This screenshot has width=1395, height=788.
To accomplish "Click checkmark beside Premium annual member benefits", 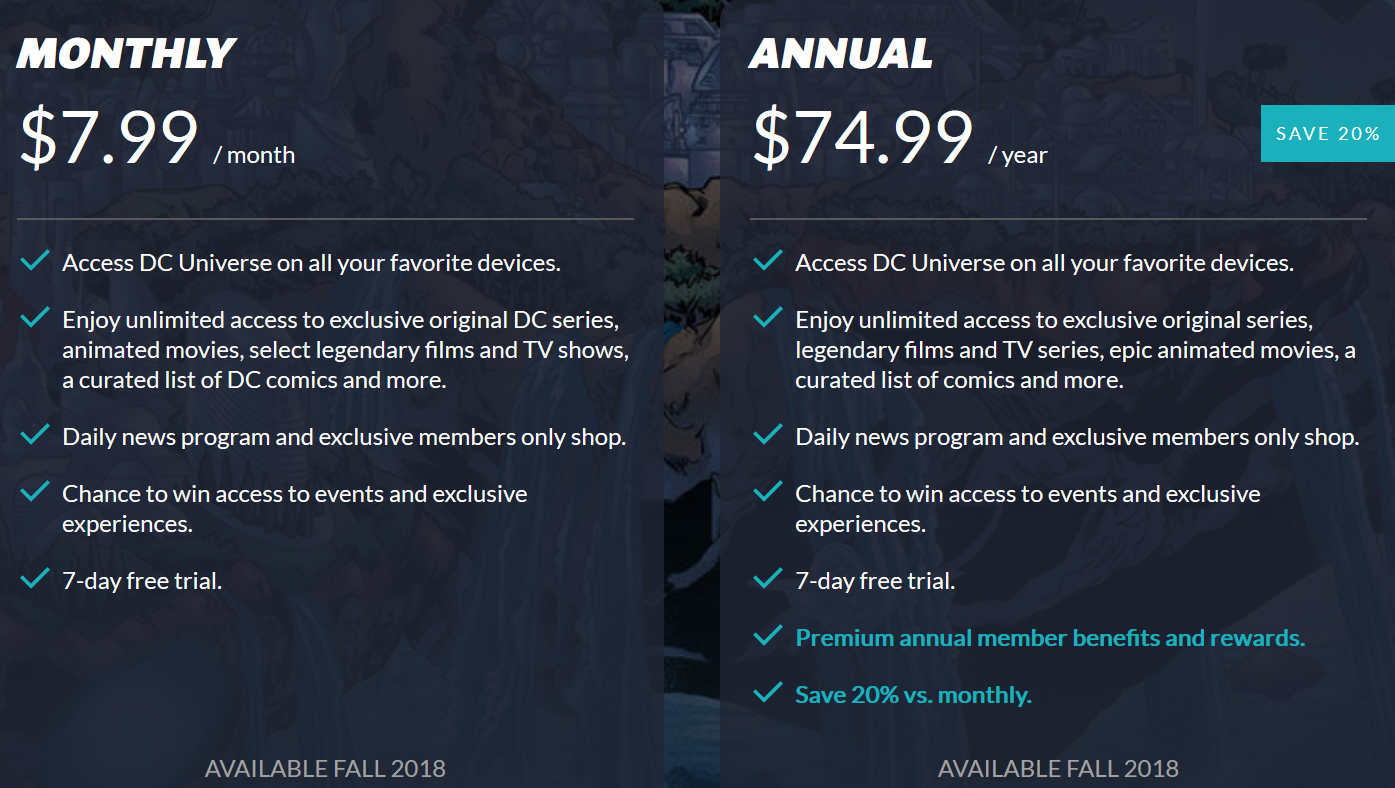I will [768, 636].
